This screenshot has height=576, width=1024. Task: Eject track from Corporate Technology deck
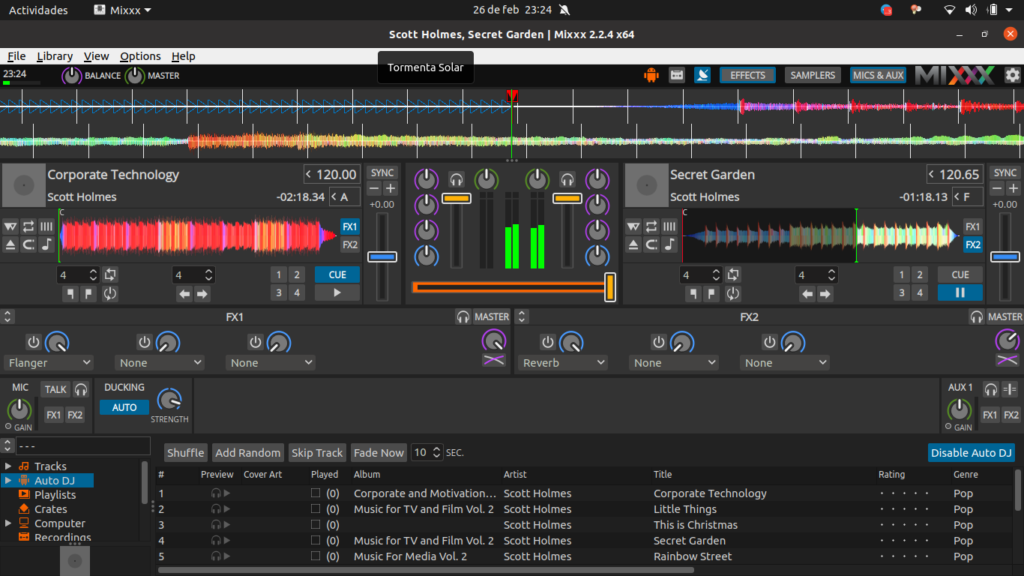(x=10, y=245)
